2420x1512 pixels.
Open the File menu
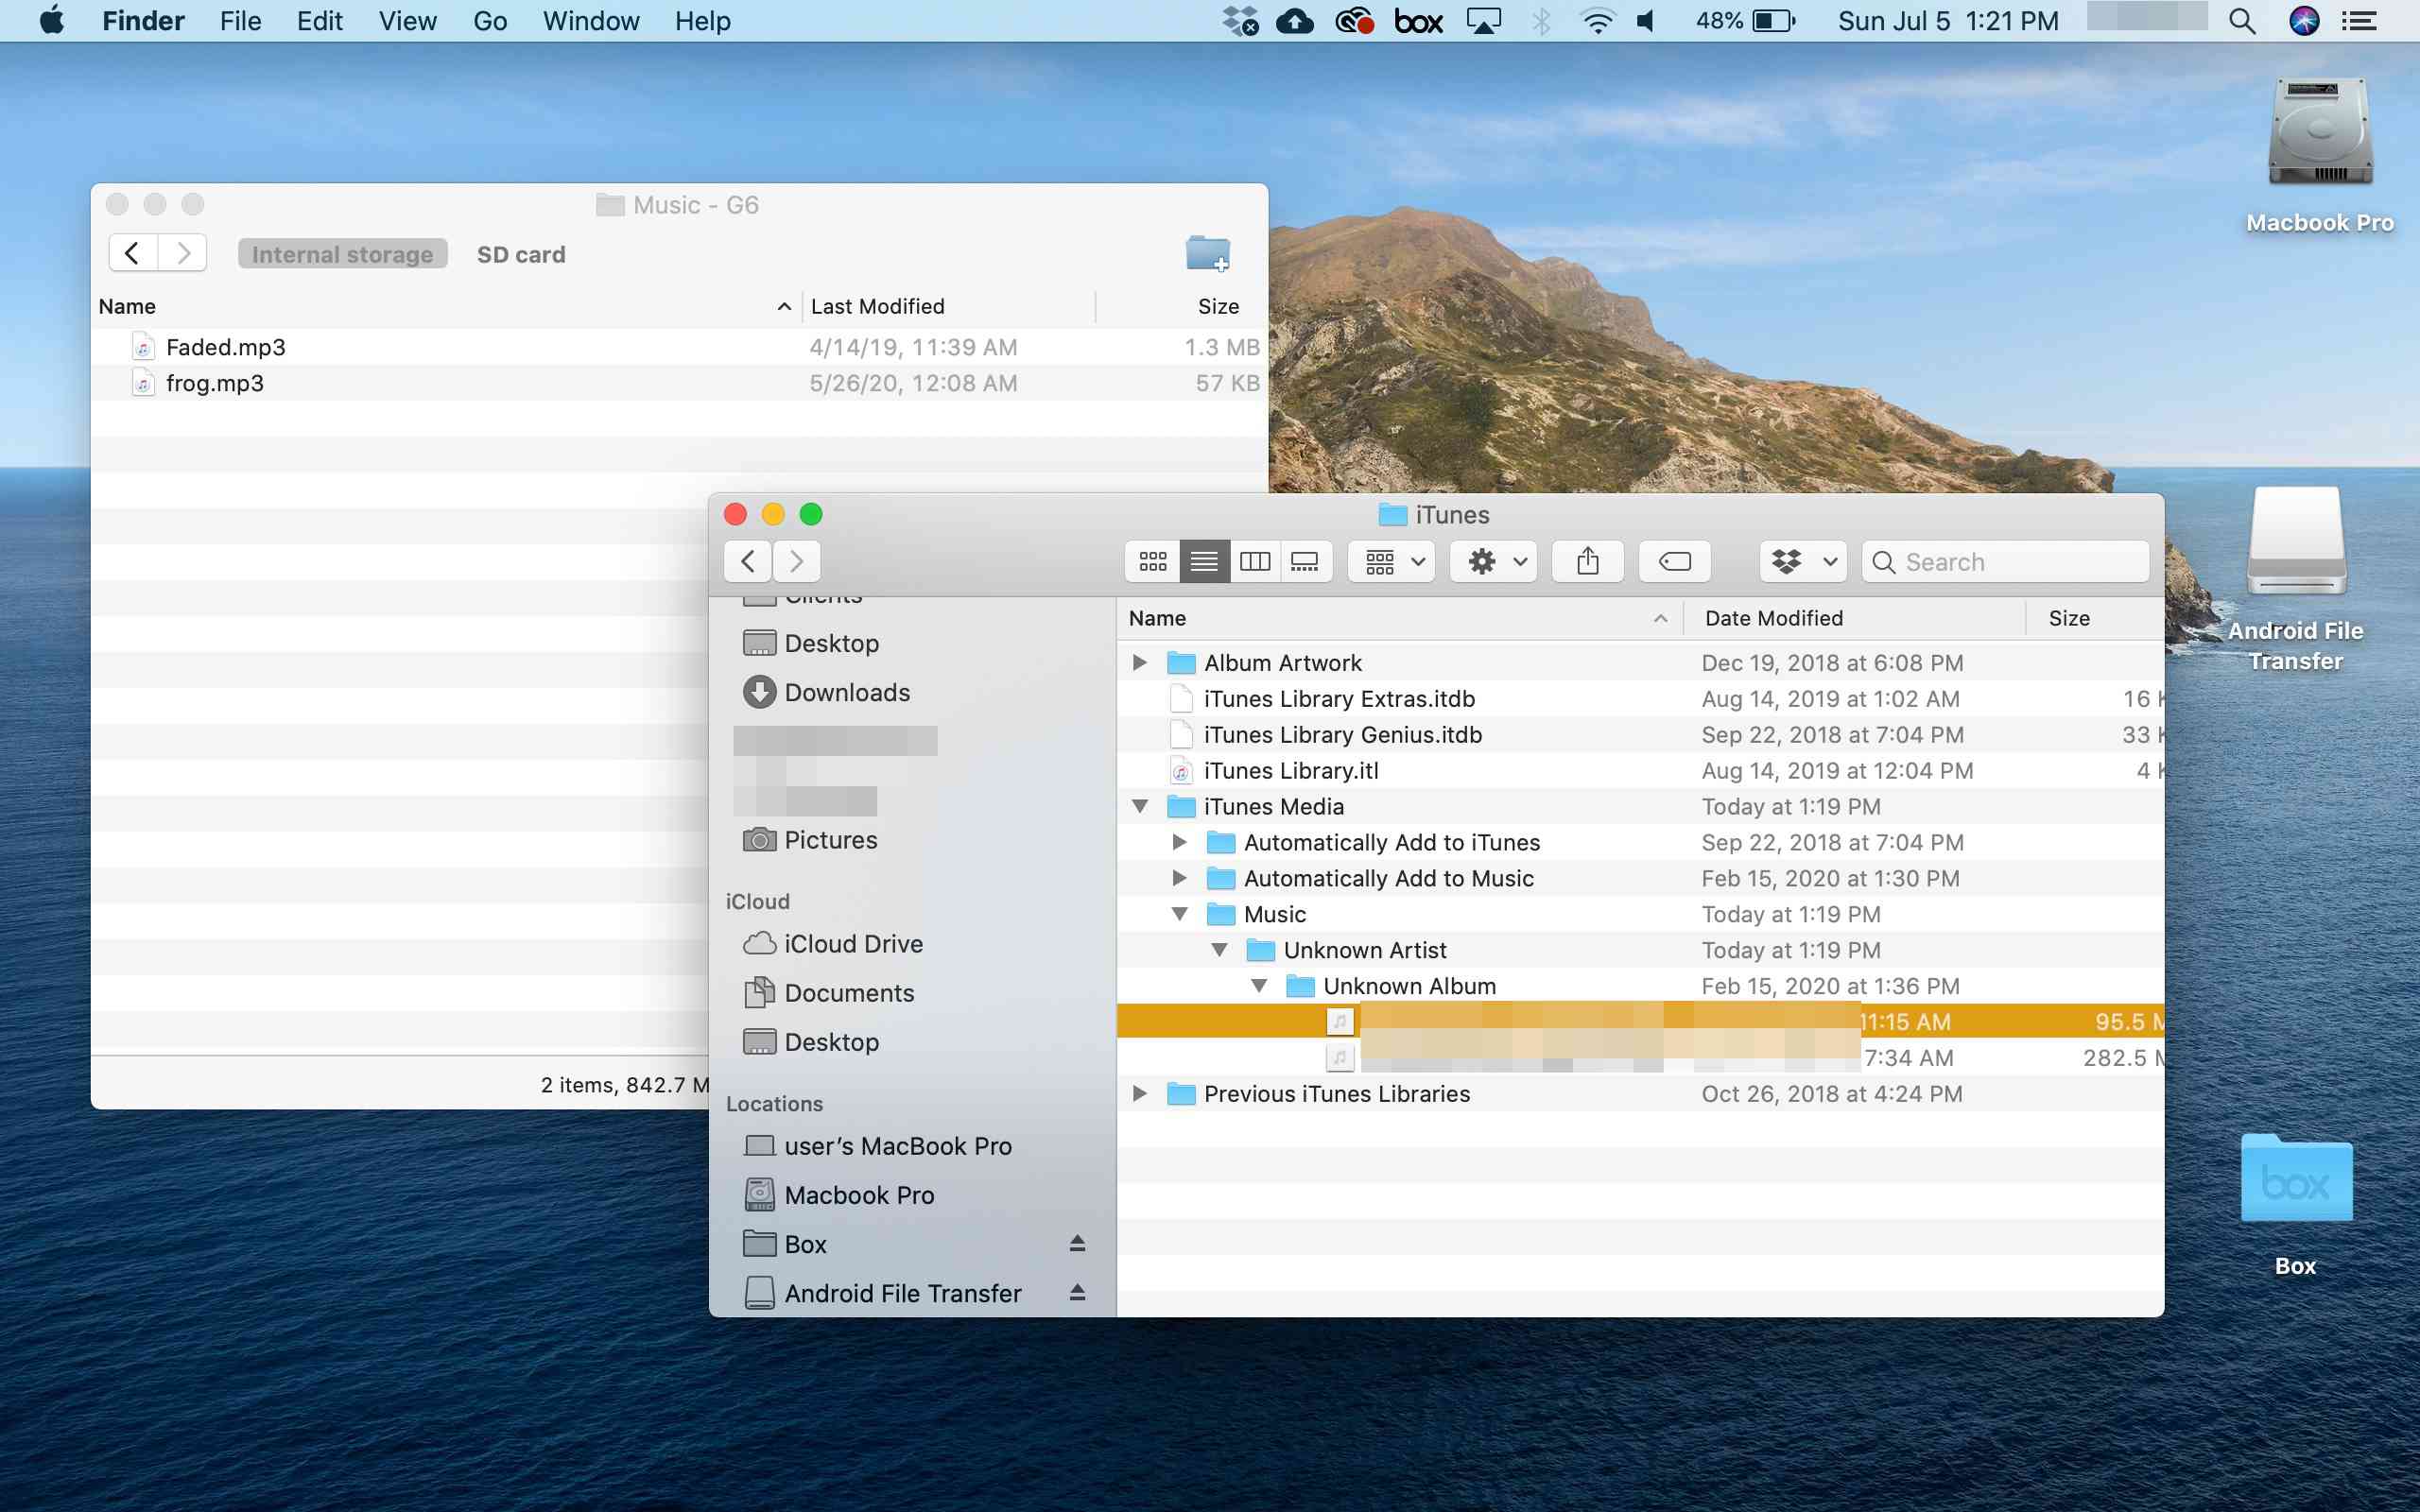241,21
